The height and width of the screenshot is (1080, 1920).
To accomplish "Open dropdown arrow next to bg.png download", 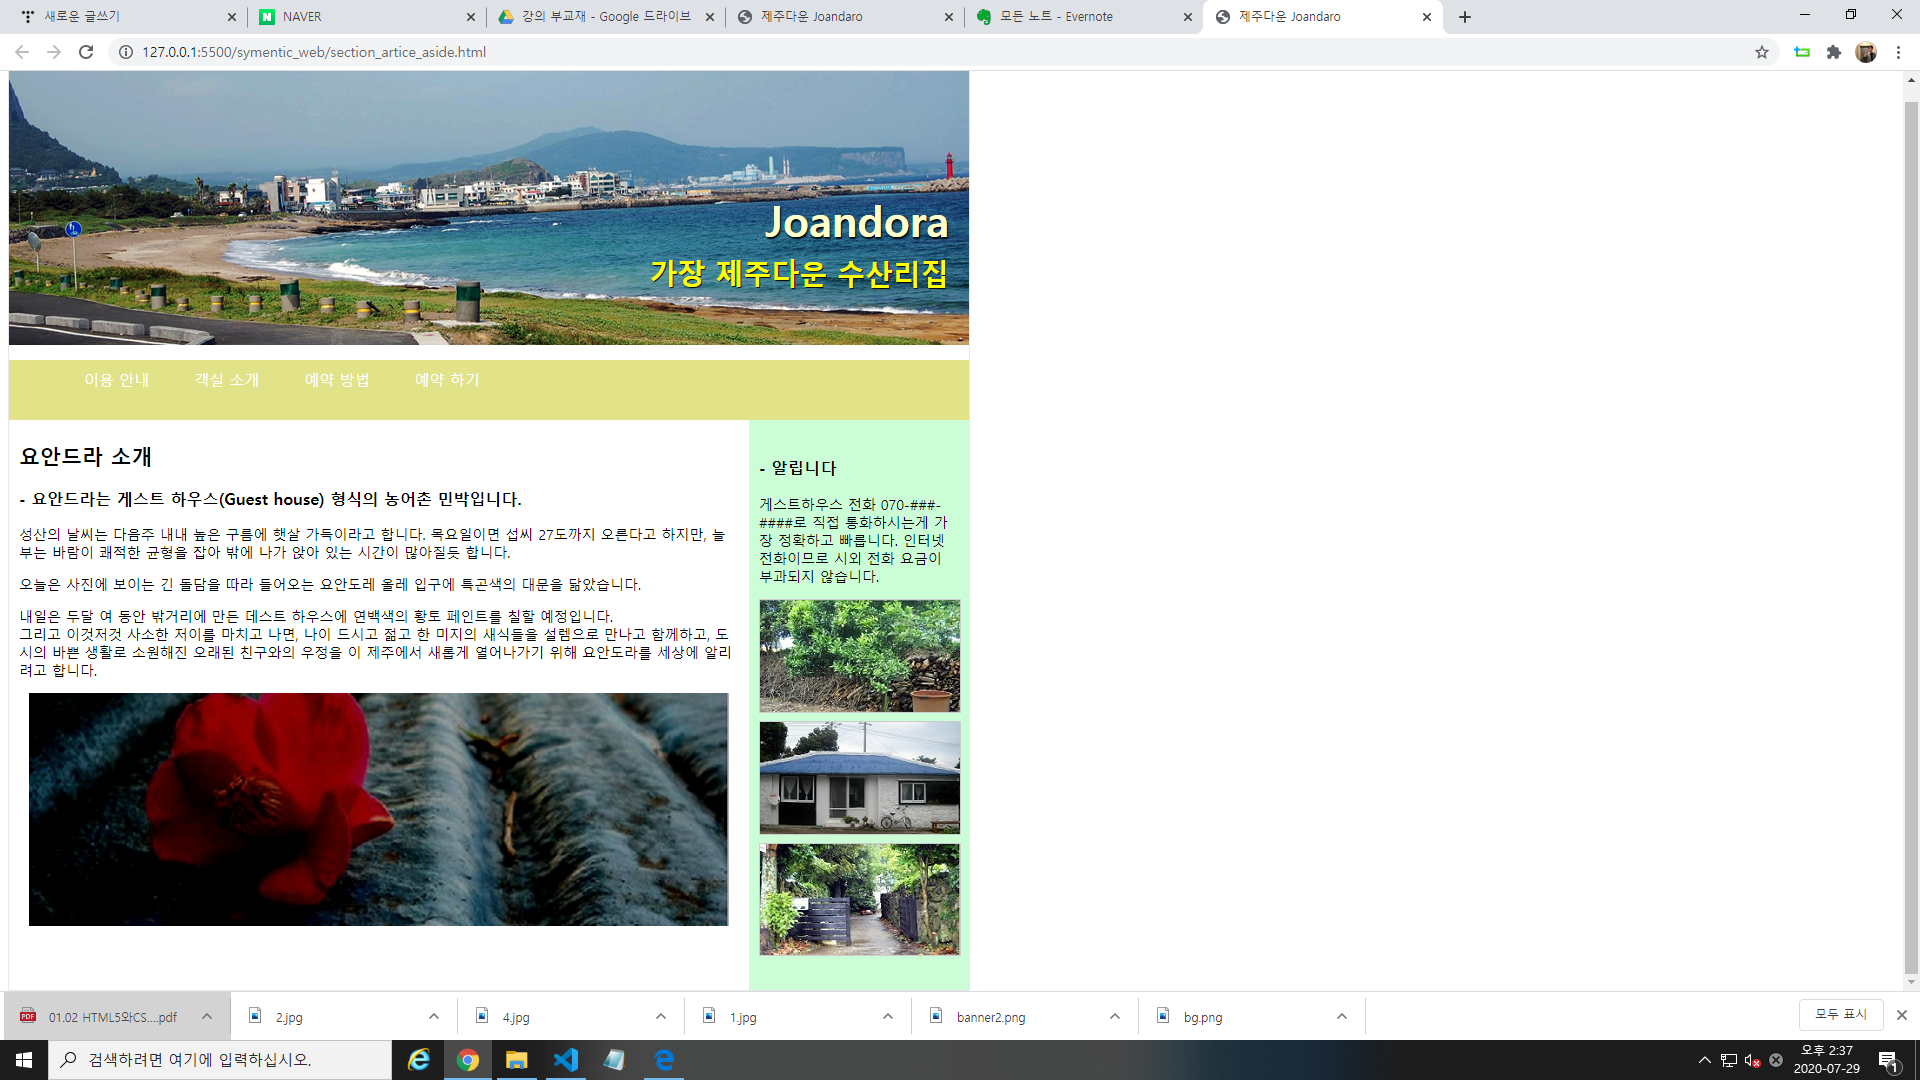I will (x=1341, y=1017).
